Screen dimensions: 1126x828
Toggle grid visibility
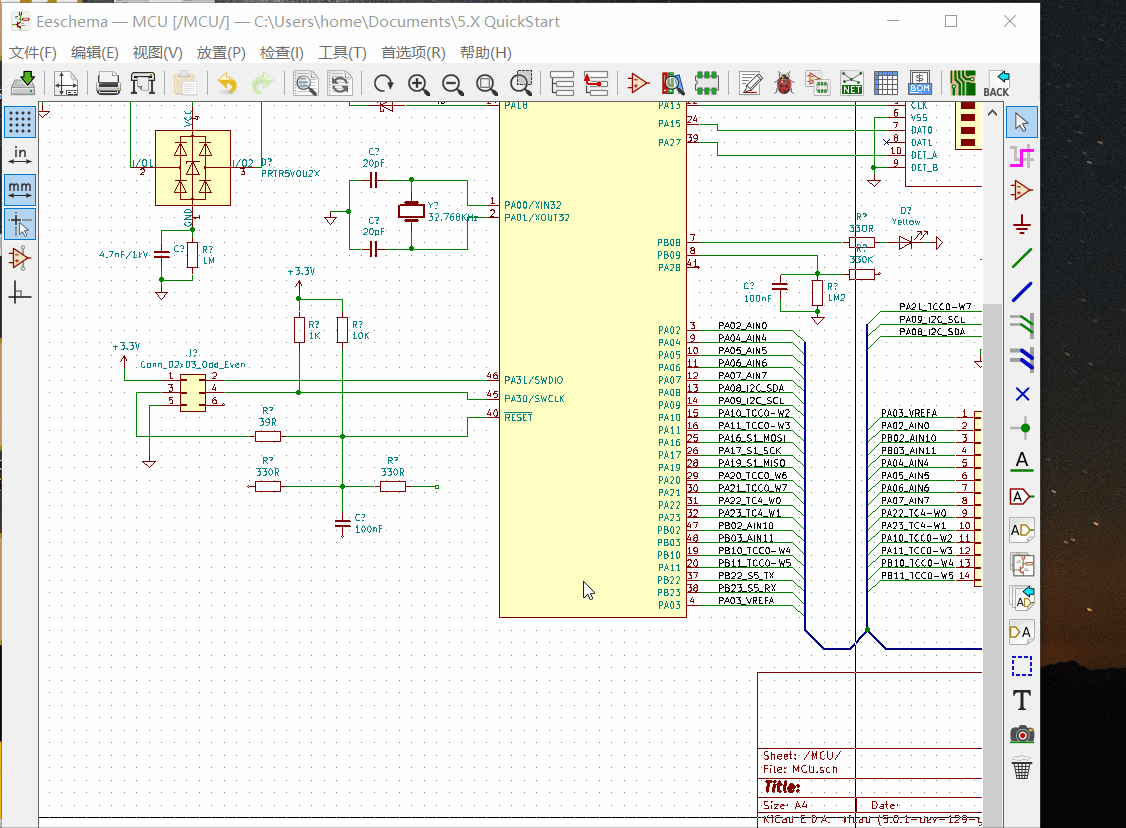coord(19,122)
